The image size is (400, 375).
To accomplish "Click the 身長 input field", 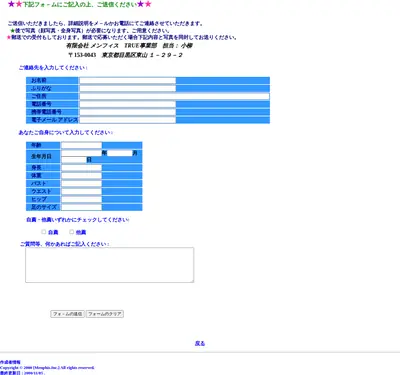I will (81, 168).
